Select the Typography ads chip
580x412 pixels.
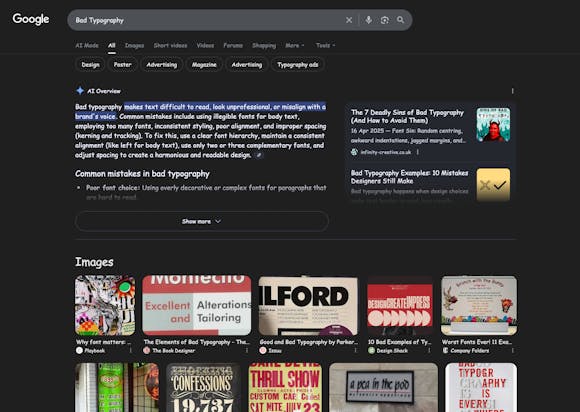pyautogui.click(x=298, y=65)
